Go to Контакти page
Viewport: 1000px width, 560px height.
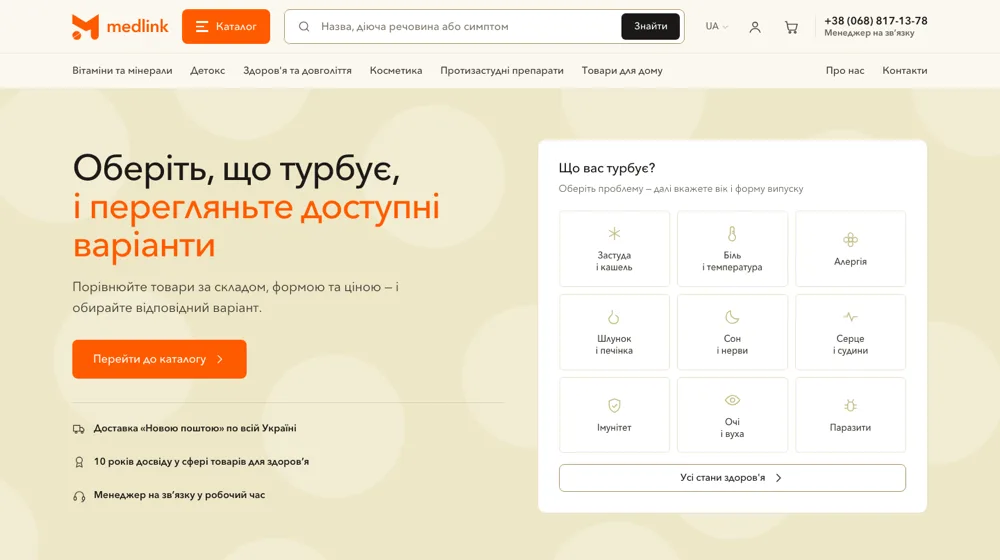pos(904,71)
